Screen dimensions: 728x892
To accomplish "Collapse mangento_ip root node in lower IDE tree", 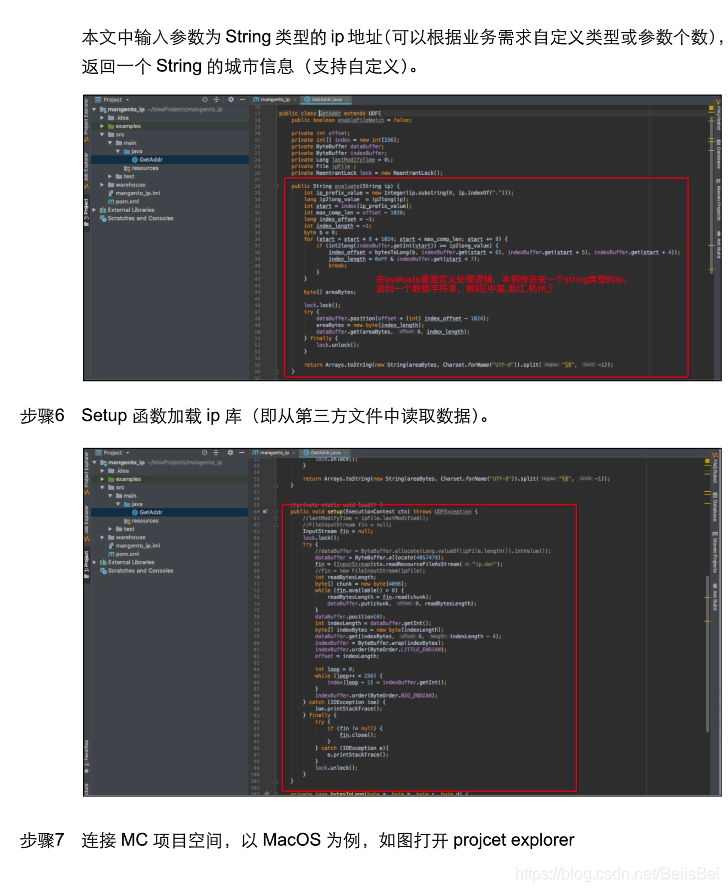I will [94, 462].
